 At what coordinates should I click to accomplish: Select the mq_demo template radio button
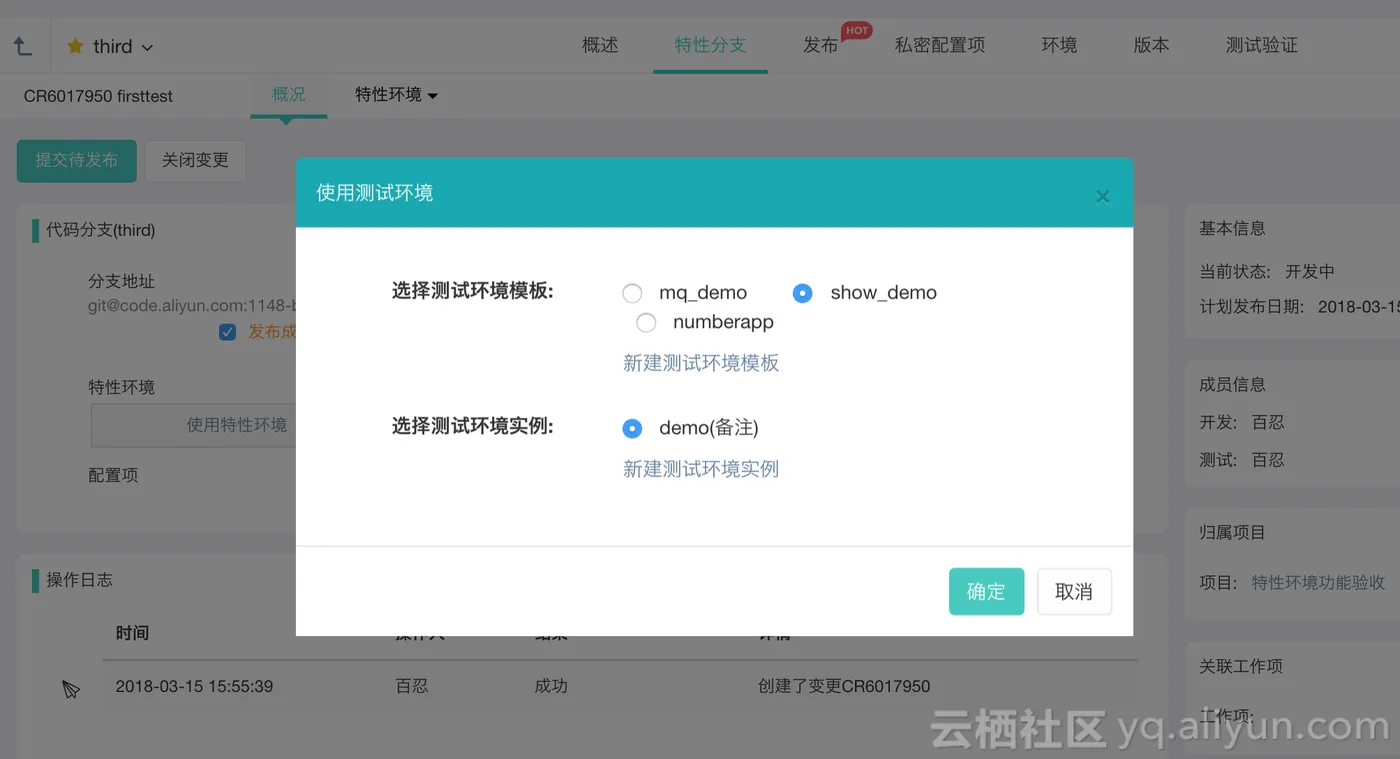pyautogui.click(x=632, y=293)
